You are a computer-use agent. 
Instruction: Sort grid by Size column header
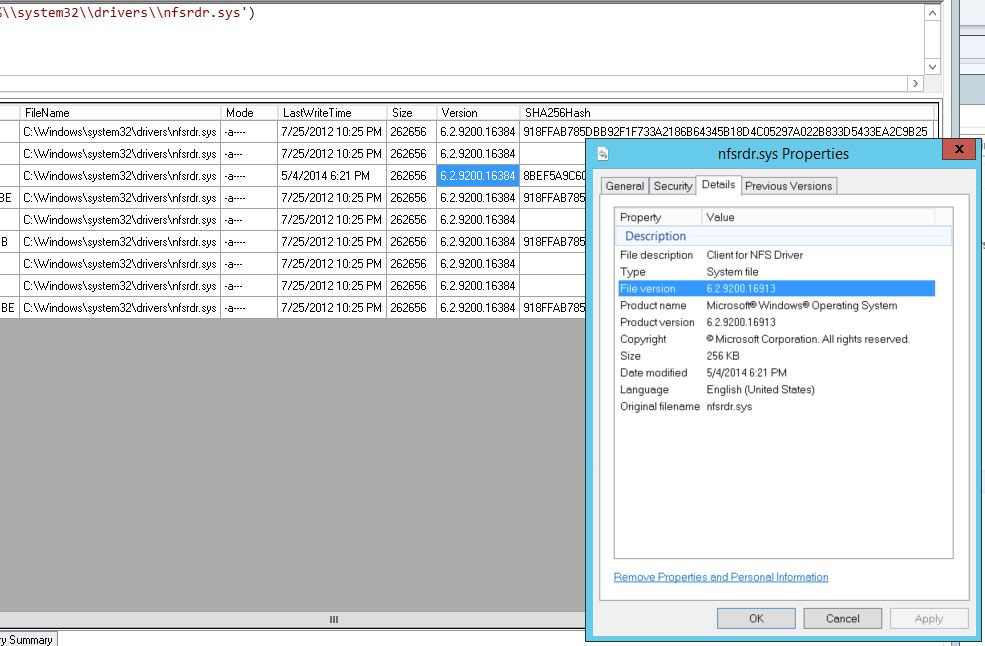pos(411,112)
